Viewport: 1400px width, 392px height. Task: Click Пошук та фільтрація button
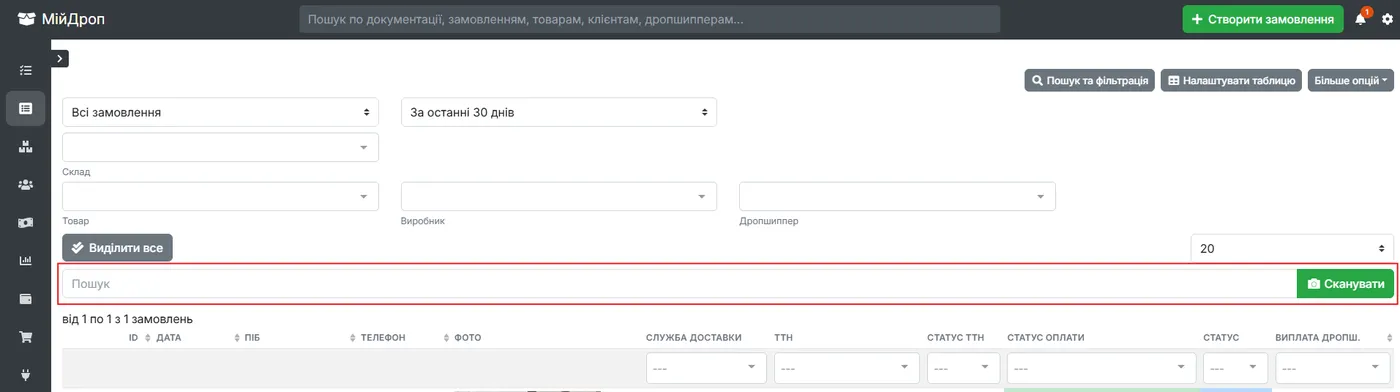[x=1090, y=80]
